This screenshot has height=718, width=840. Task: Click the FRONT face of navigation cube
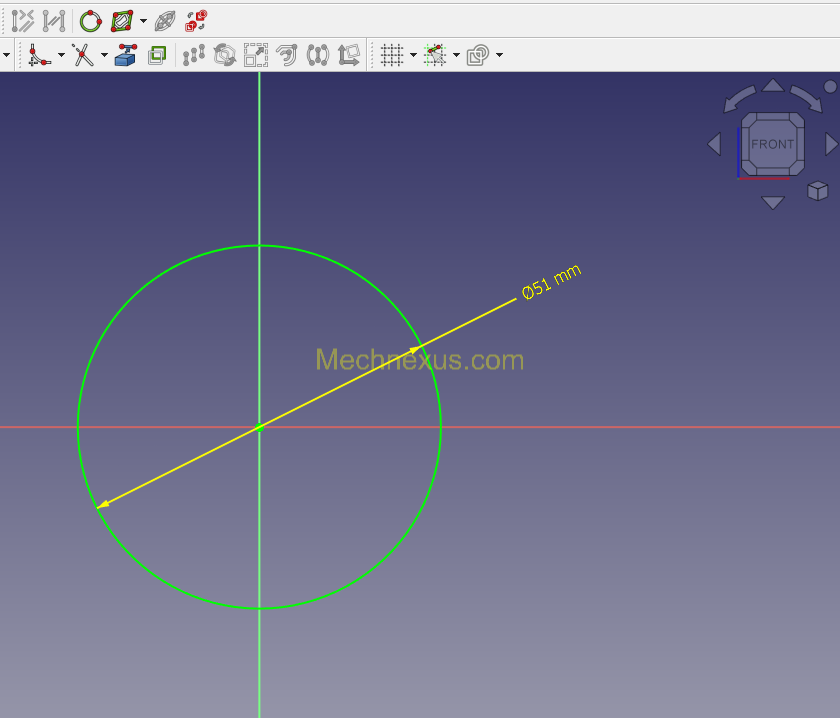point(772,144)
